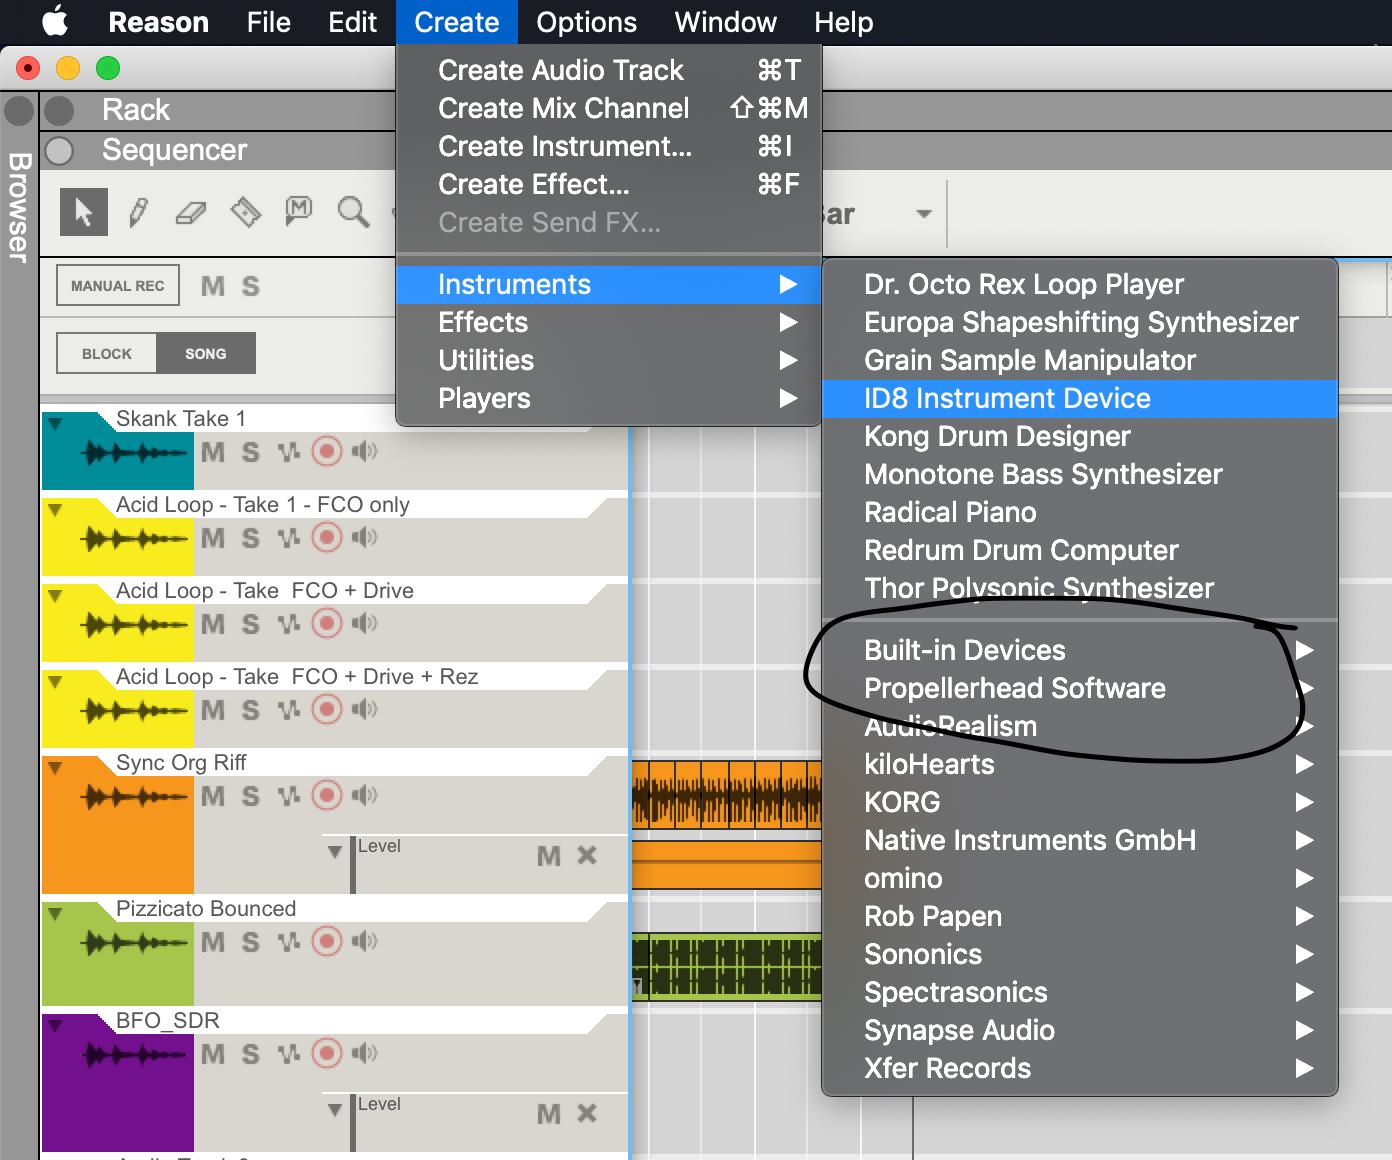Select the Pencil tool
The width and height of the screenshot is (1392, 1160).
tap(138, 212)
